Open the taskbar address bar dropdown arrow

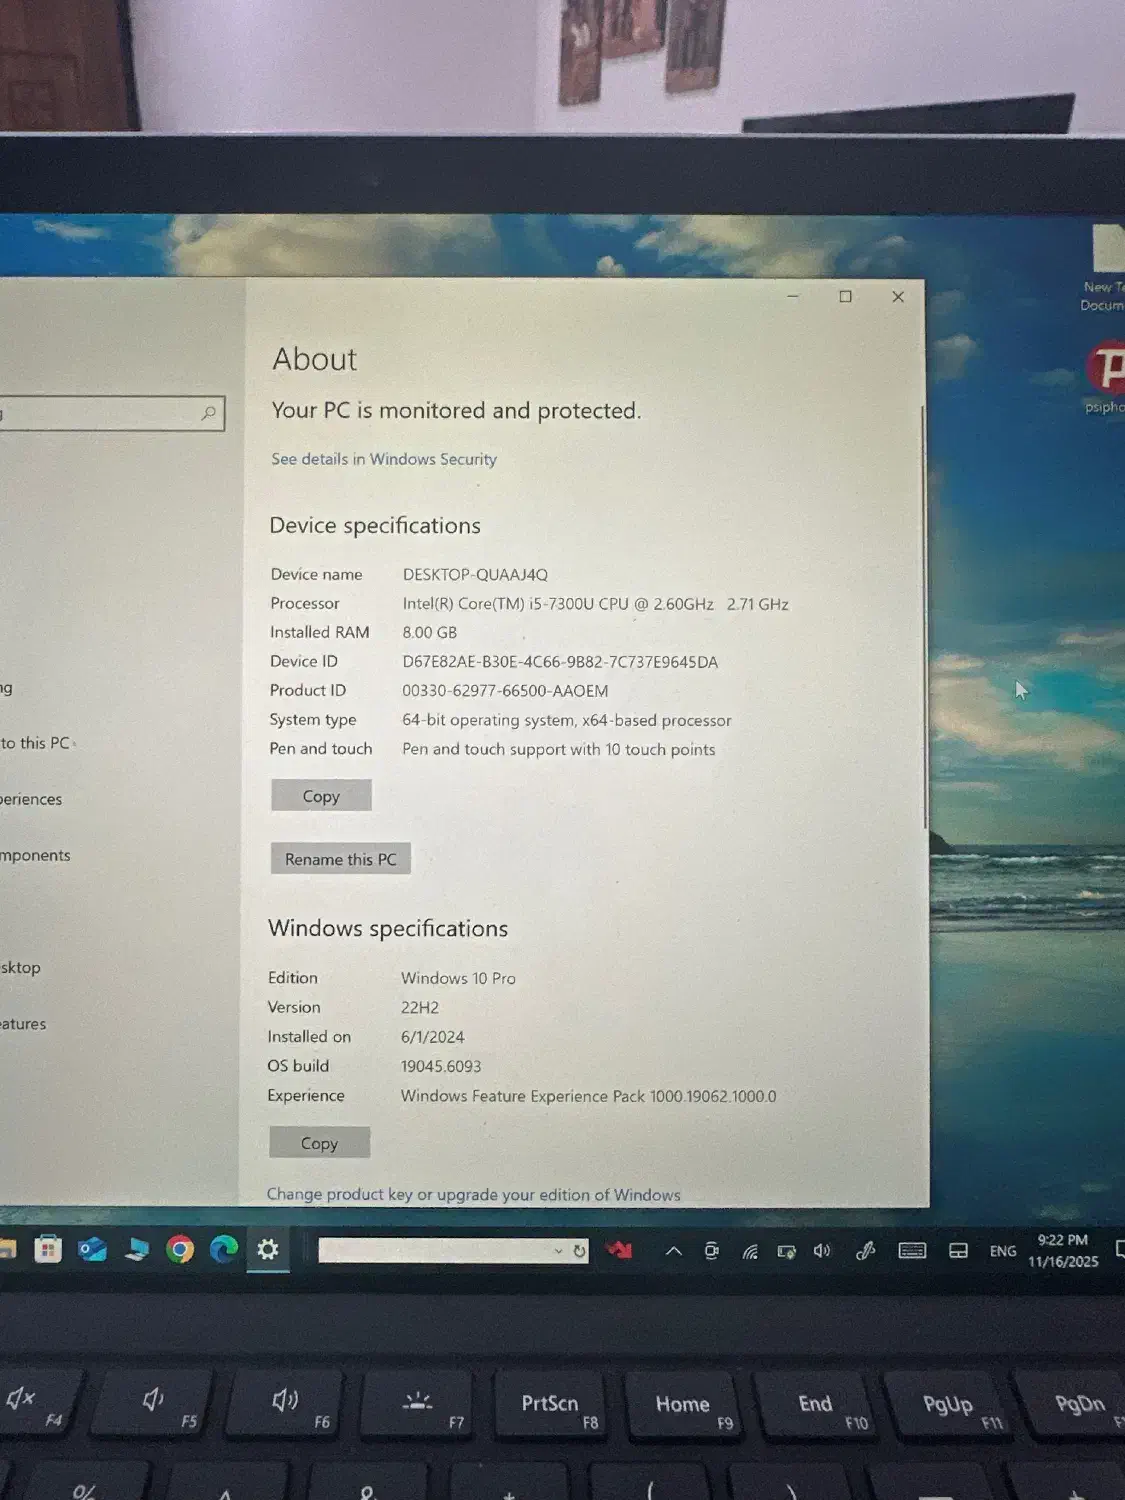(x=558, y=1251)
